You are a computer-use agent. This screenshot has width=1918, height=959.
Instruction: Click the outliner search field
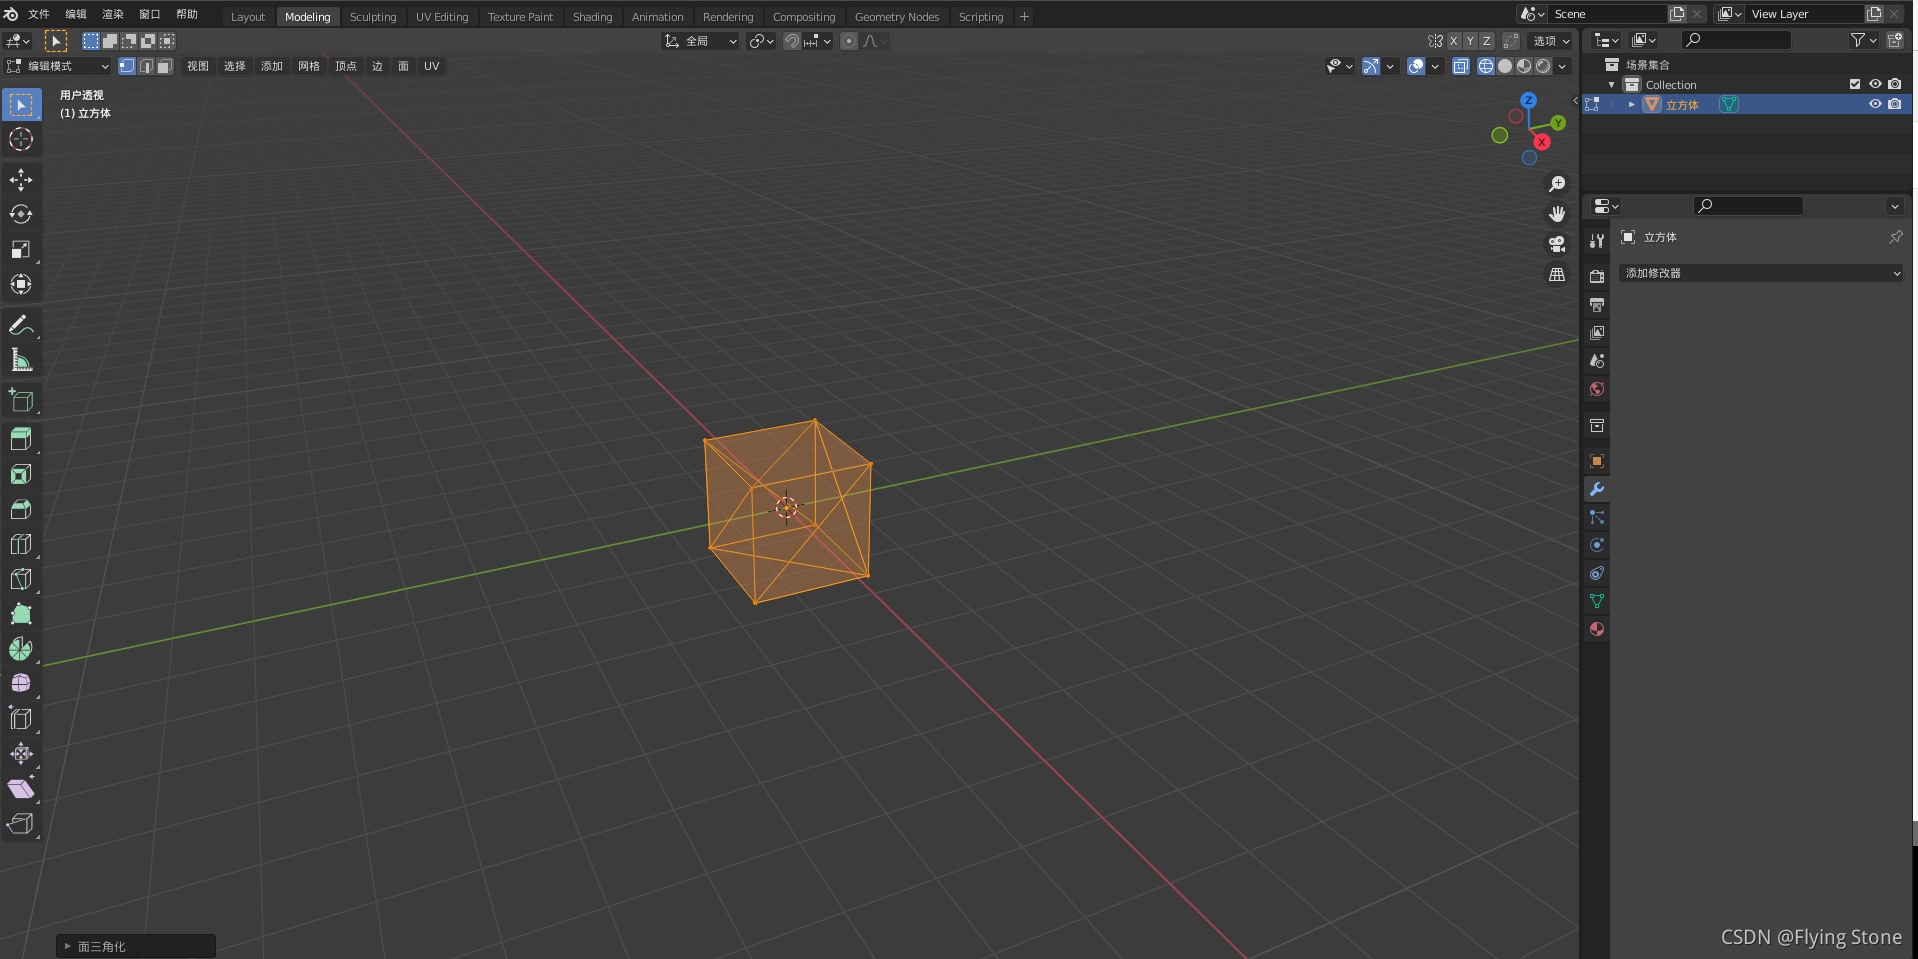[x=1736, y=40]
